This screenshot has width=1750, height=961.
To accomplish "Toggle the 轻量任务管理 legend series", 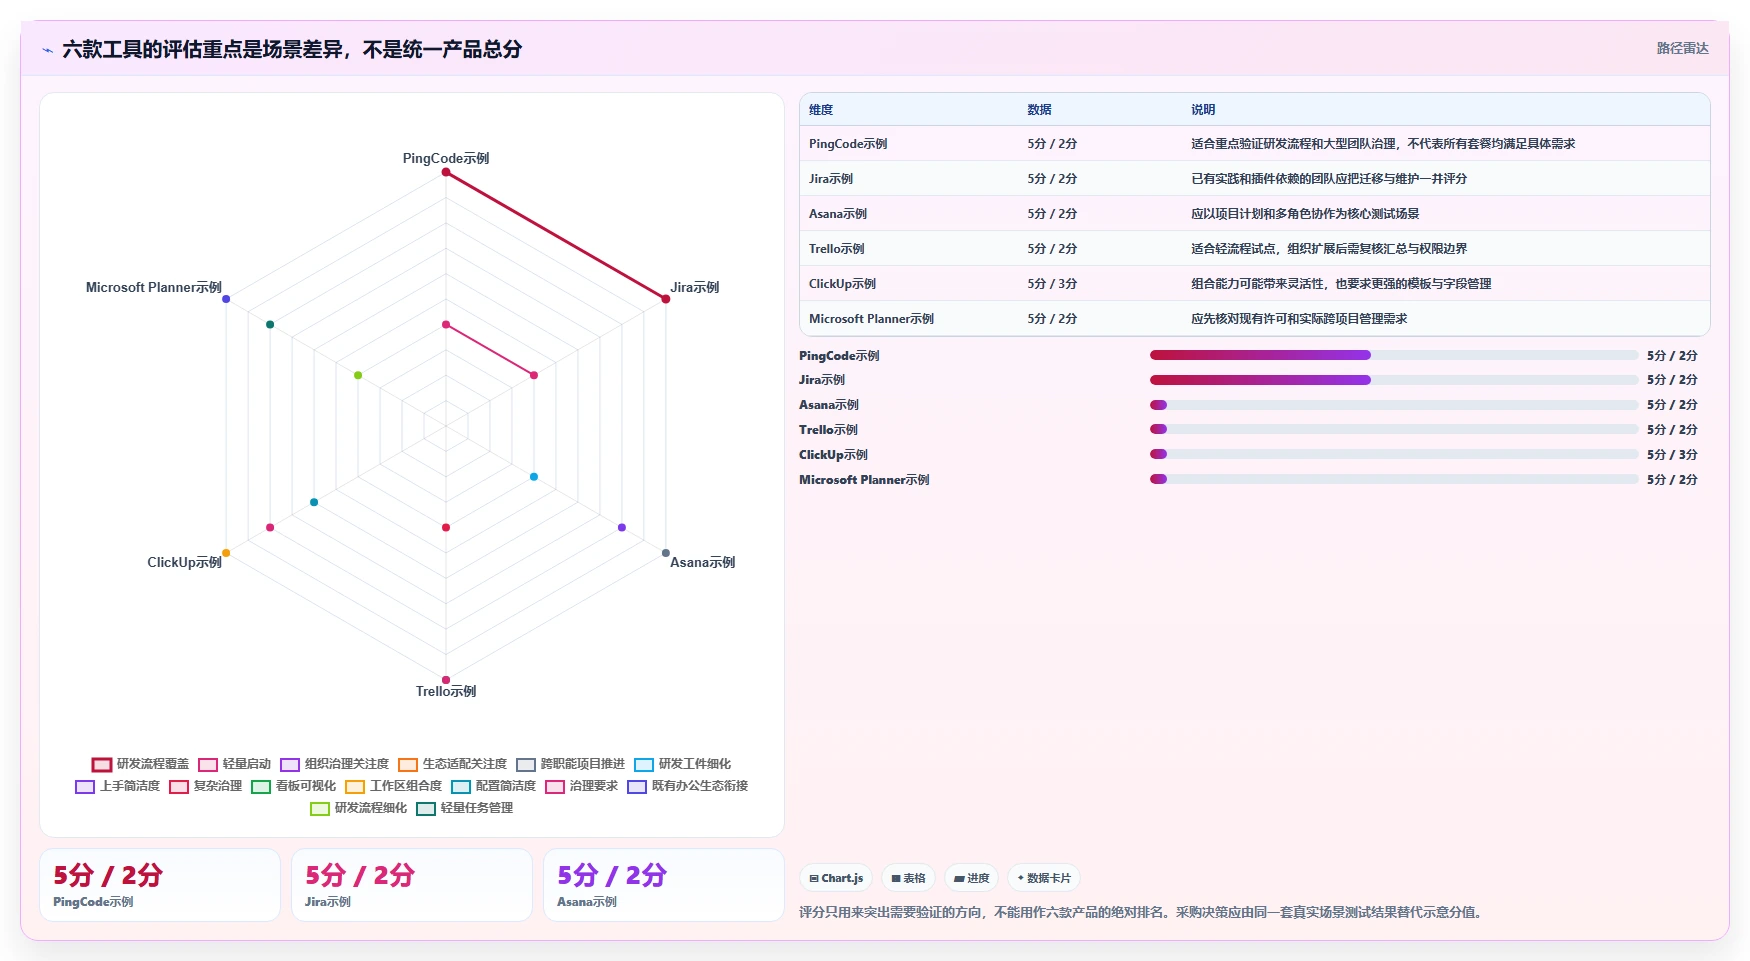I will coord(465,808).
